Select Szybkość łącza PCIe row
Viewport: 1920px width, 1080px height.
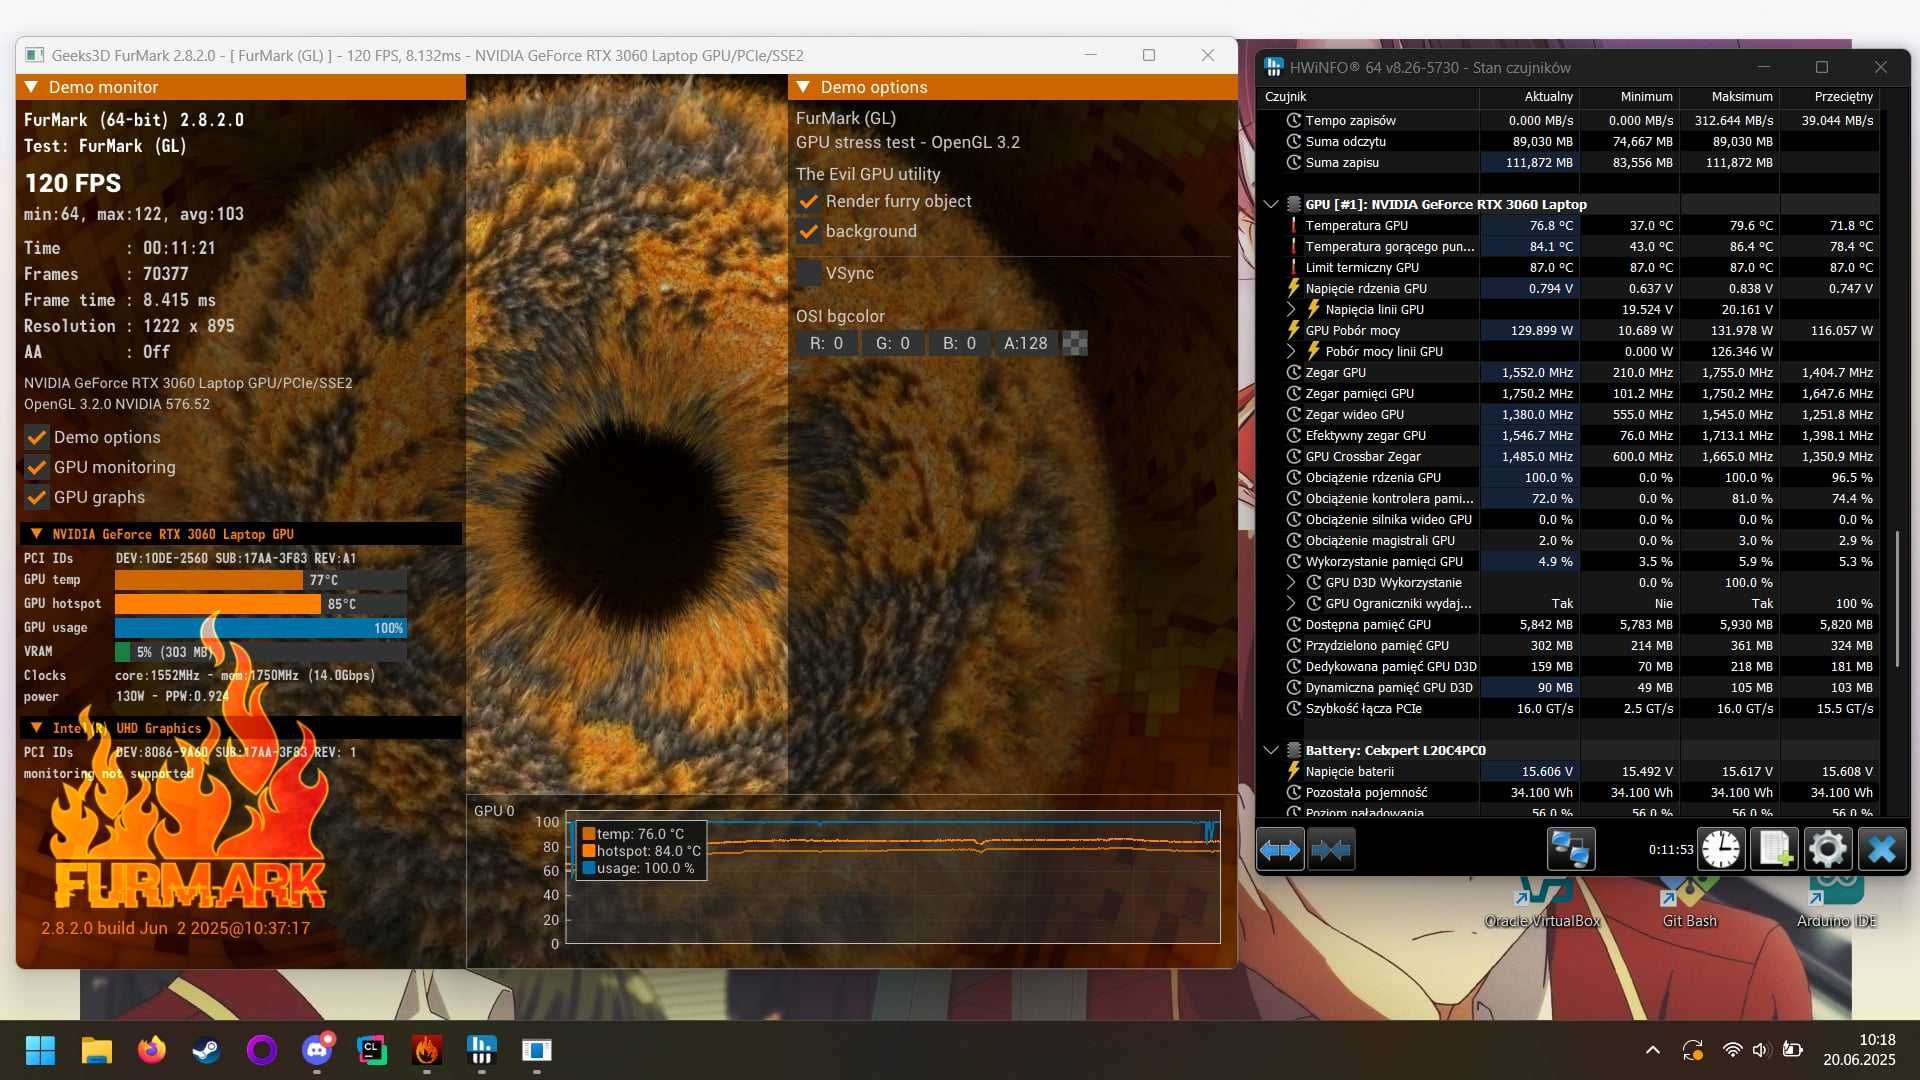point(1569,708)
